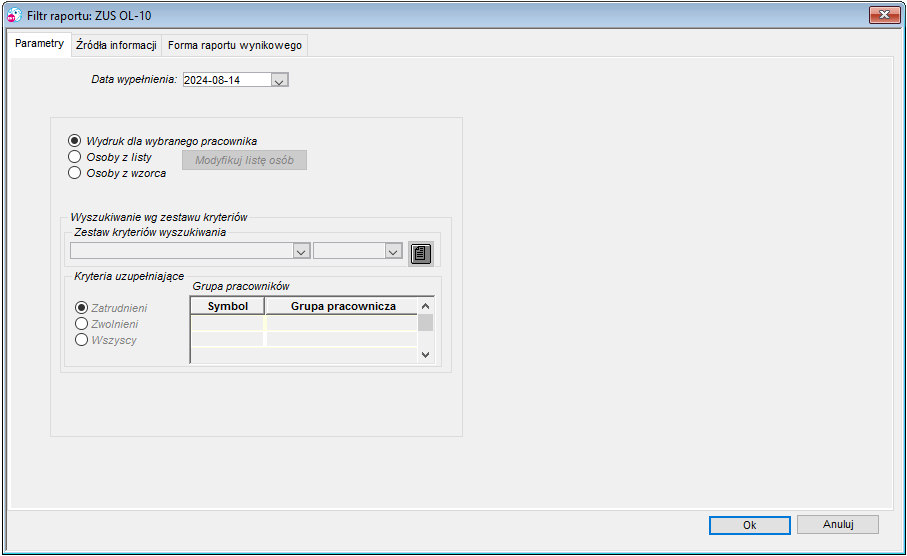Click the Grupa pracownicza column header
Screen dimensions: 907x556
[343, 306]
